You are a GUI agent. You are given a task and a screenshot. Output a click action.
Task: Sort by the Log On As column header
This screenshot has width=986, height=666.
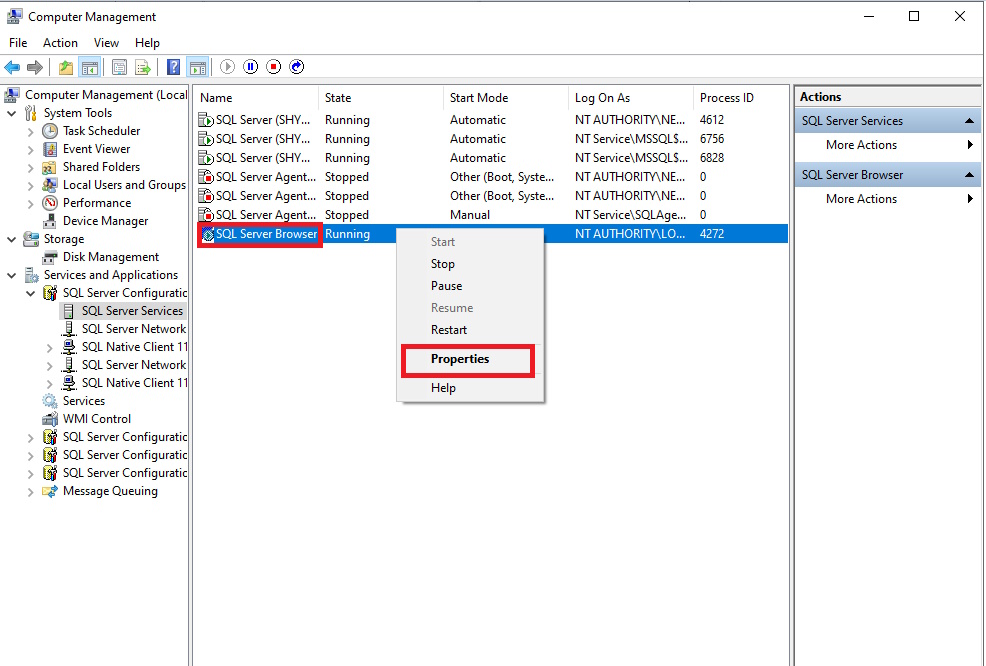(631, 97)
